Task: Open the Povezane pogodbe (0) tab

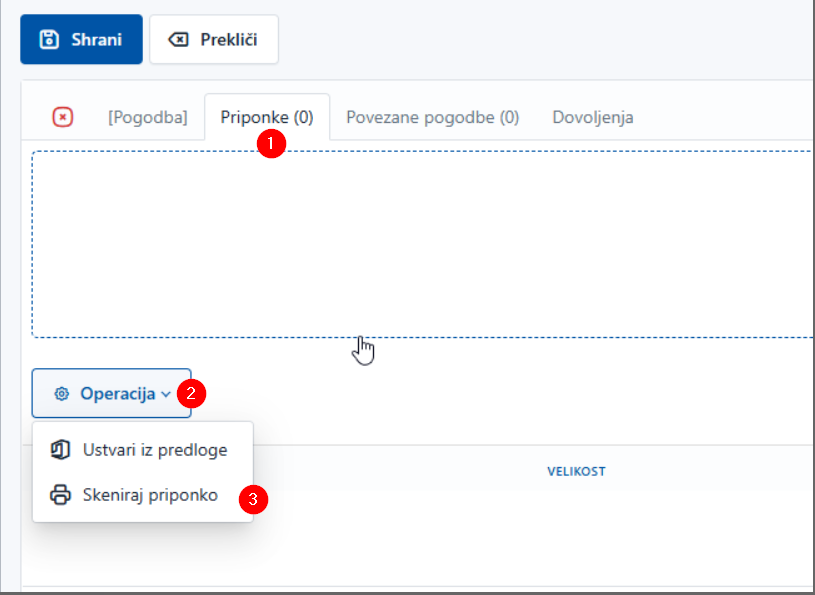Action: 432,117
